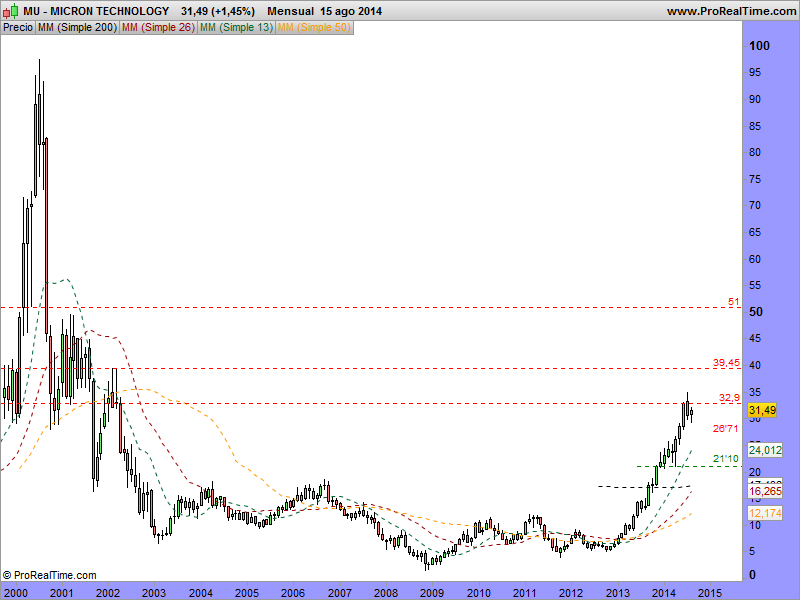This screenshot has width=800, height=600.
Task: Click the orange 12,174 moving average tag
Action: (765, 513)
